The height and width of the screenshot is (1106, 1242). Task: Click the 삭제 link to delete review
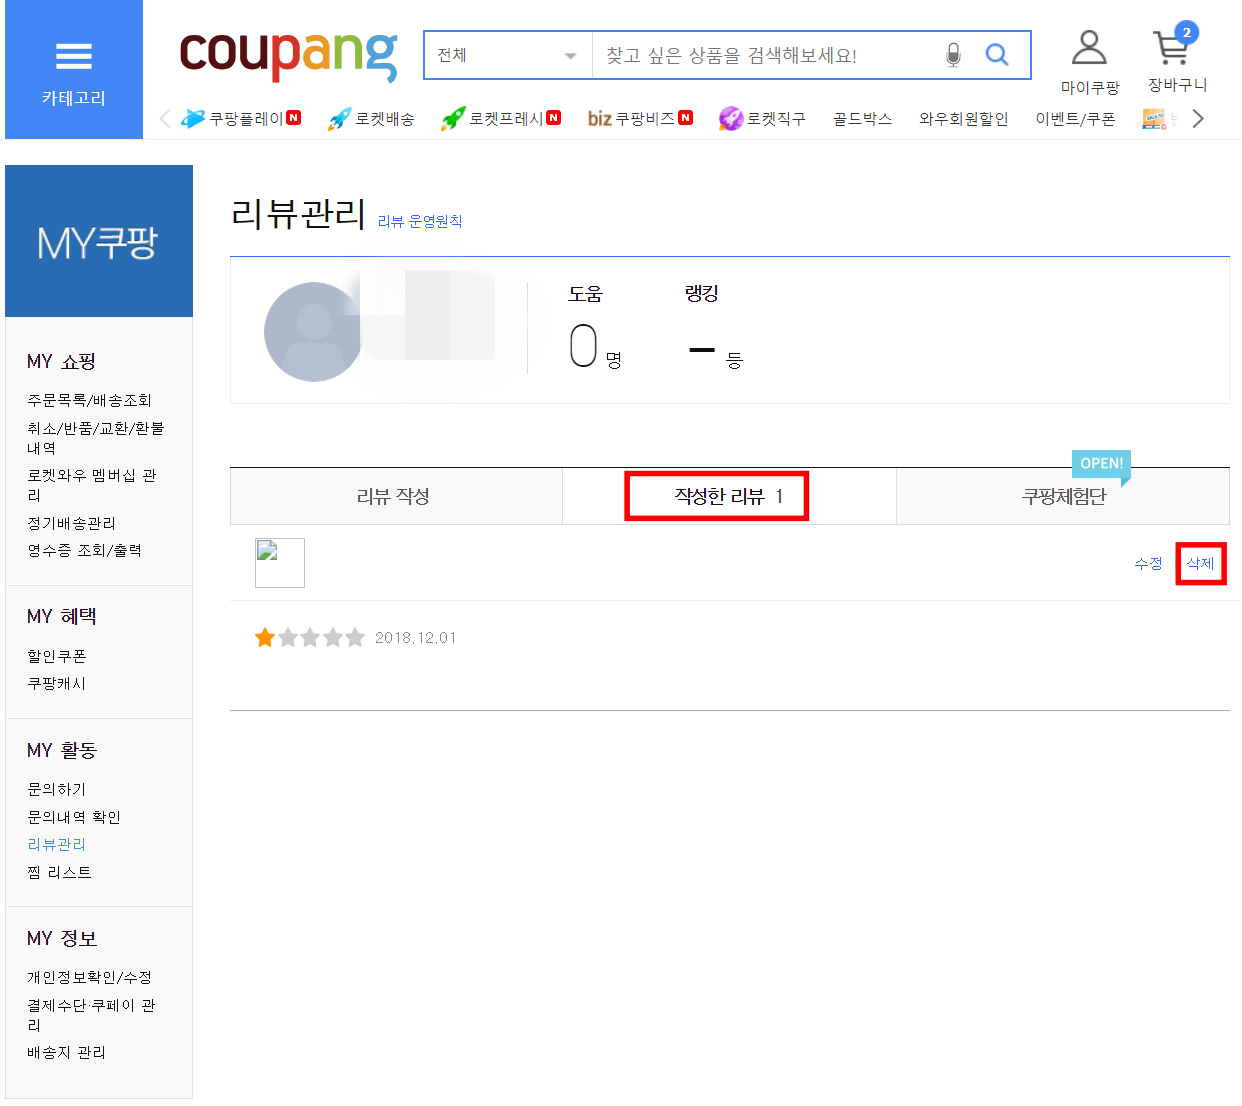[x=1201, y=563]
